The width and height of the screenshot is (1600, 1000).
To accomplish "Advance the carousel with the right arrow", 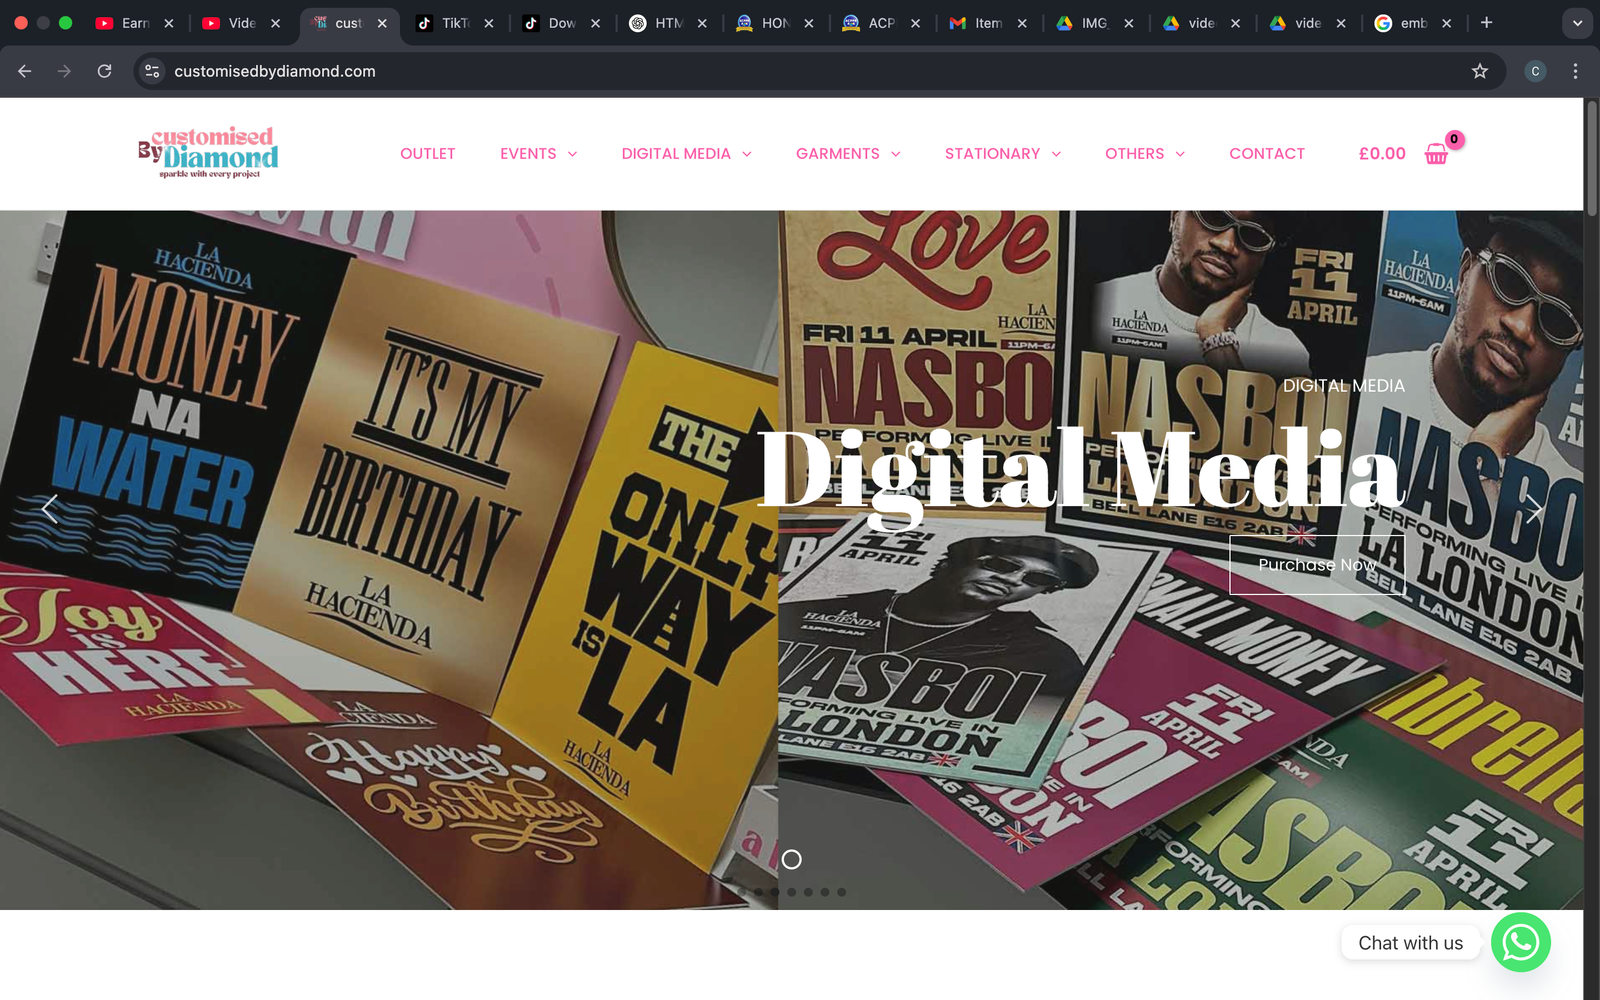I will point(1535,509).
